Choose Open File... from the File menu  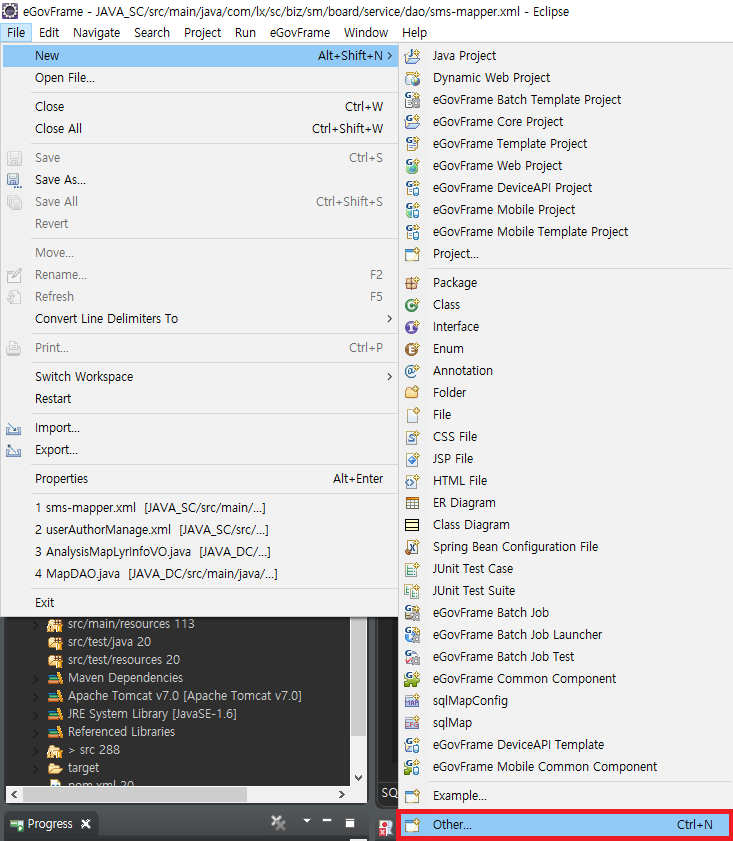click(x=199, y=78)
